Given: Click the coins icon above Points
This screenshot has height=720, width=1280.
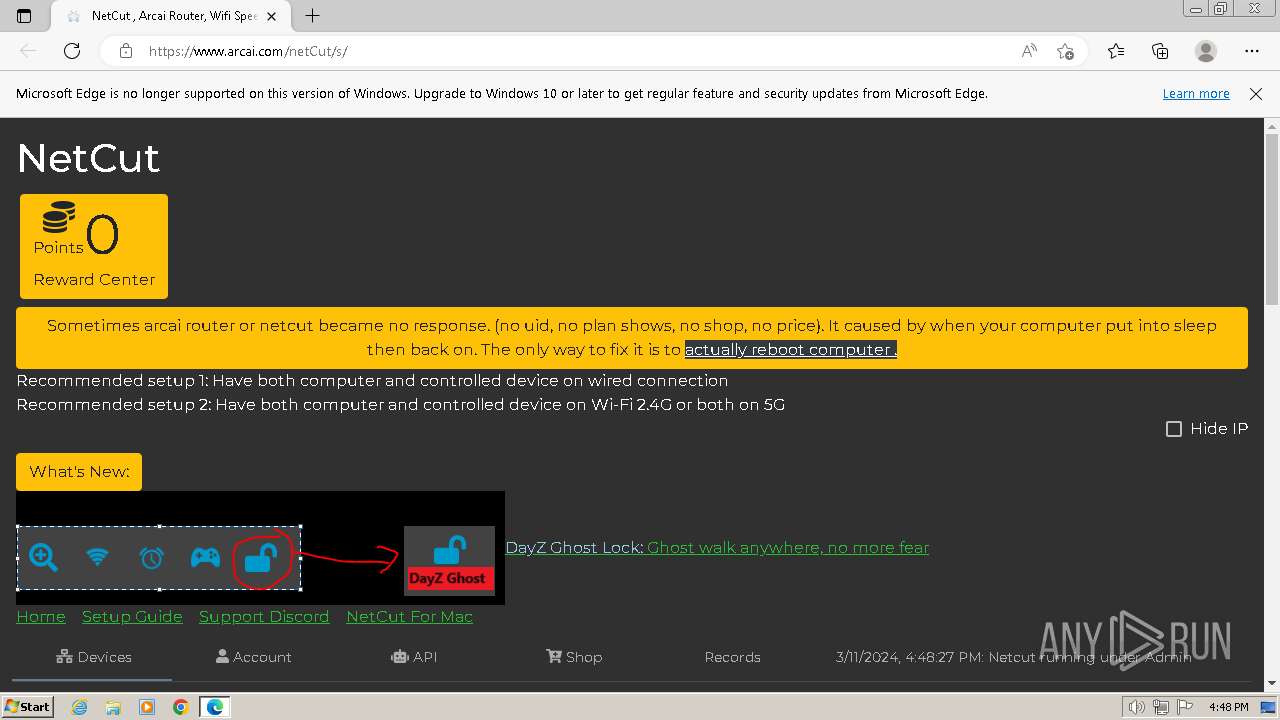Looking at the screenshot, I should tap(59, 217).
